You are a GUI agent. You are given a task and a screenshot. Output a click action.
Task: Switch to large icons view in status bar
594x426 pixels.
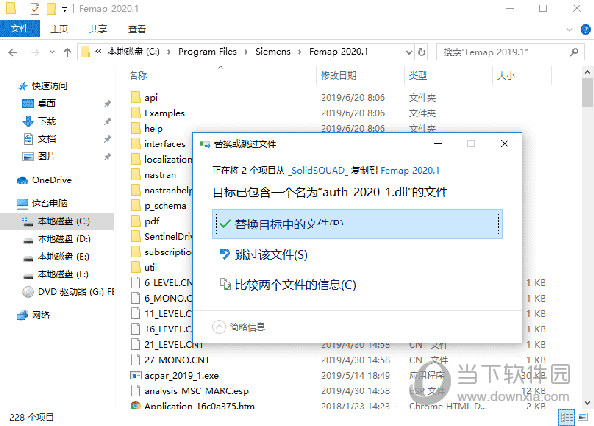click(x=583, y=418)
